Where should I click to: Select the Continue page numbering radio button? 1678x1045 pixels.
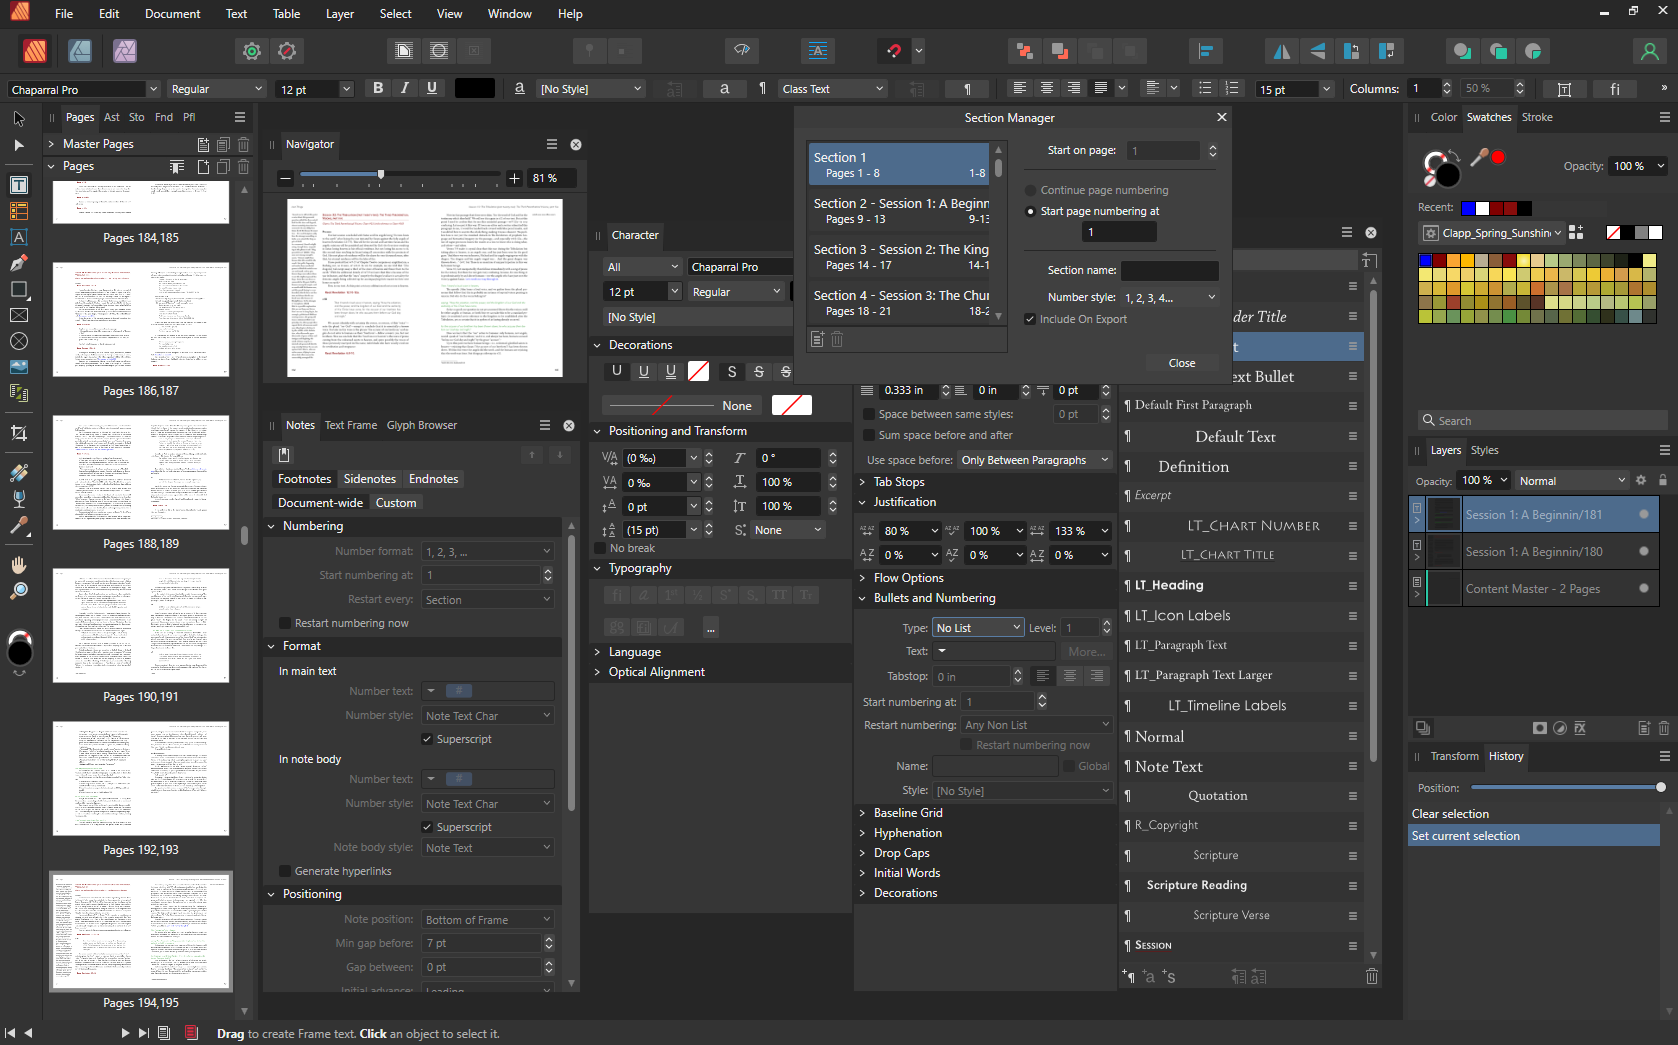coord(1030,190)
